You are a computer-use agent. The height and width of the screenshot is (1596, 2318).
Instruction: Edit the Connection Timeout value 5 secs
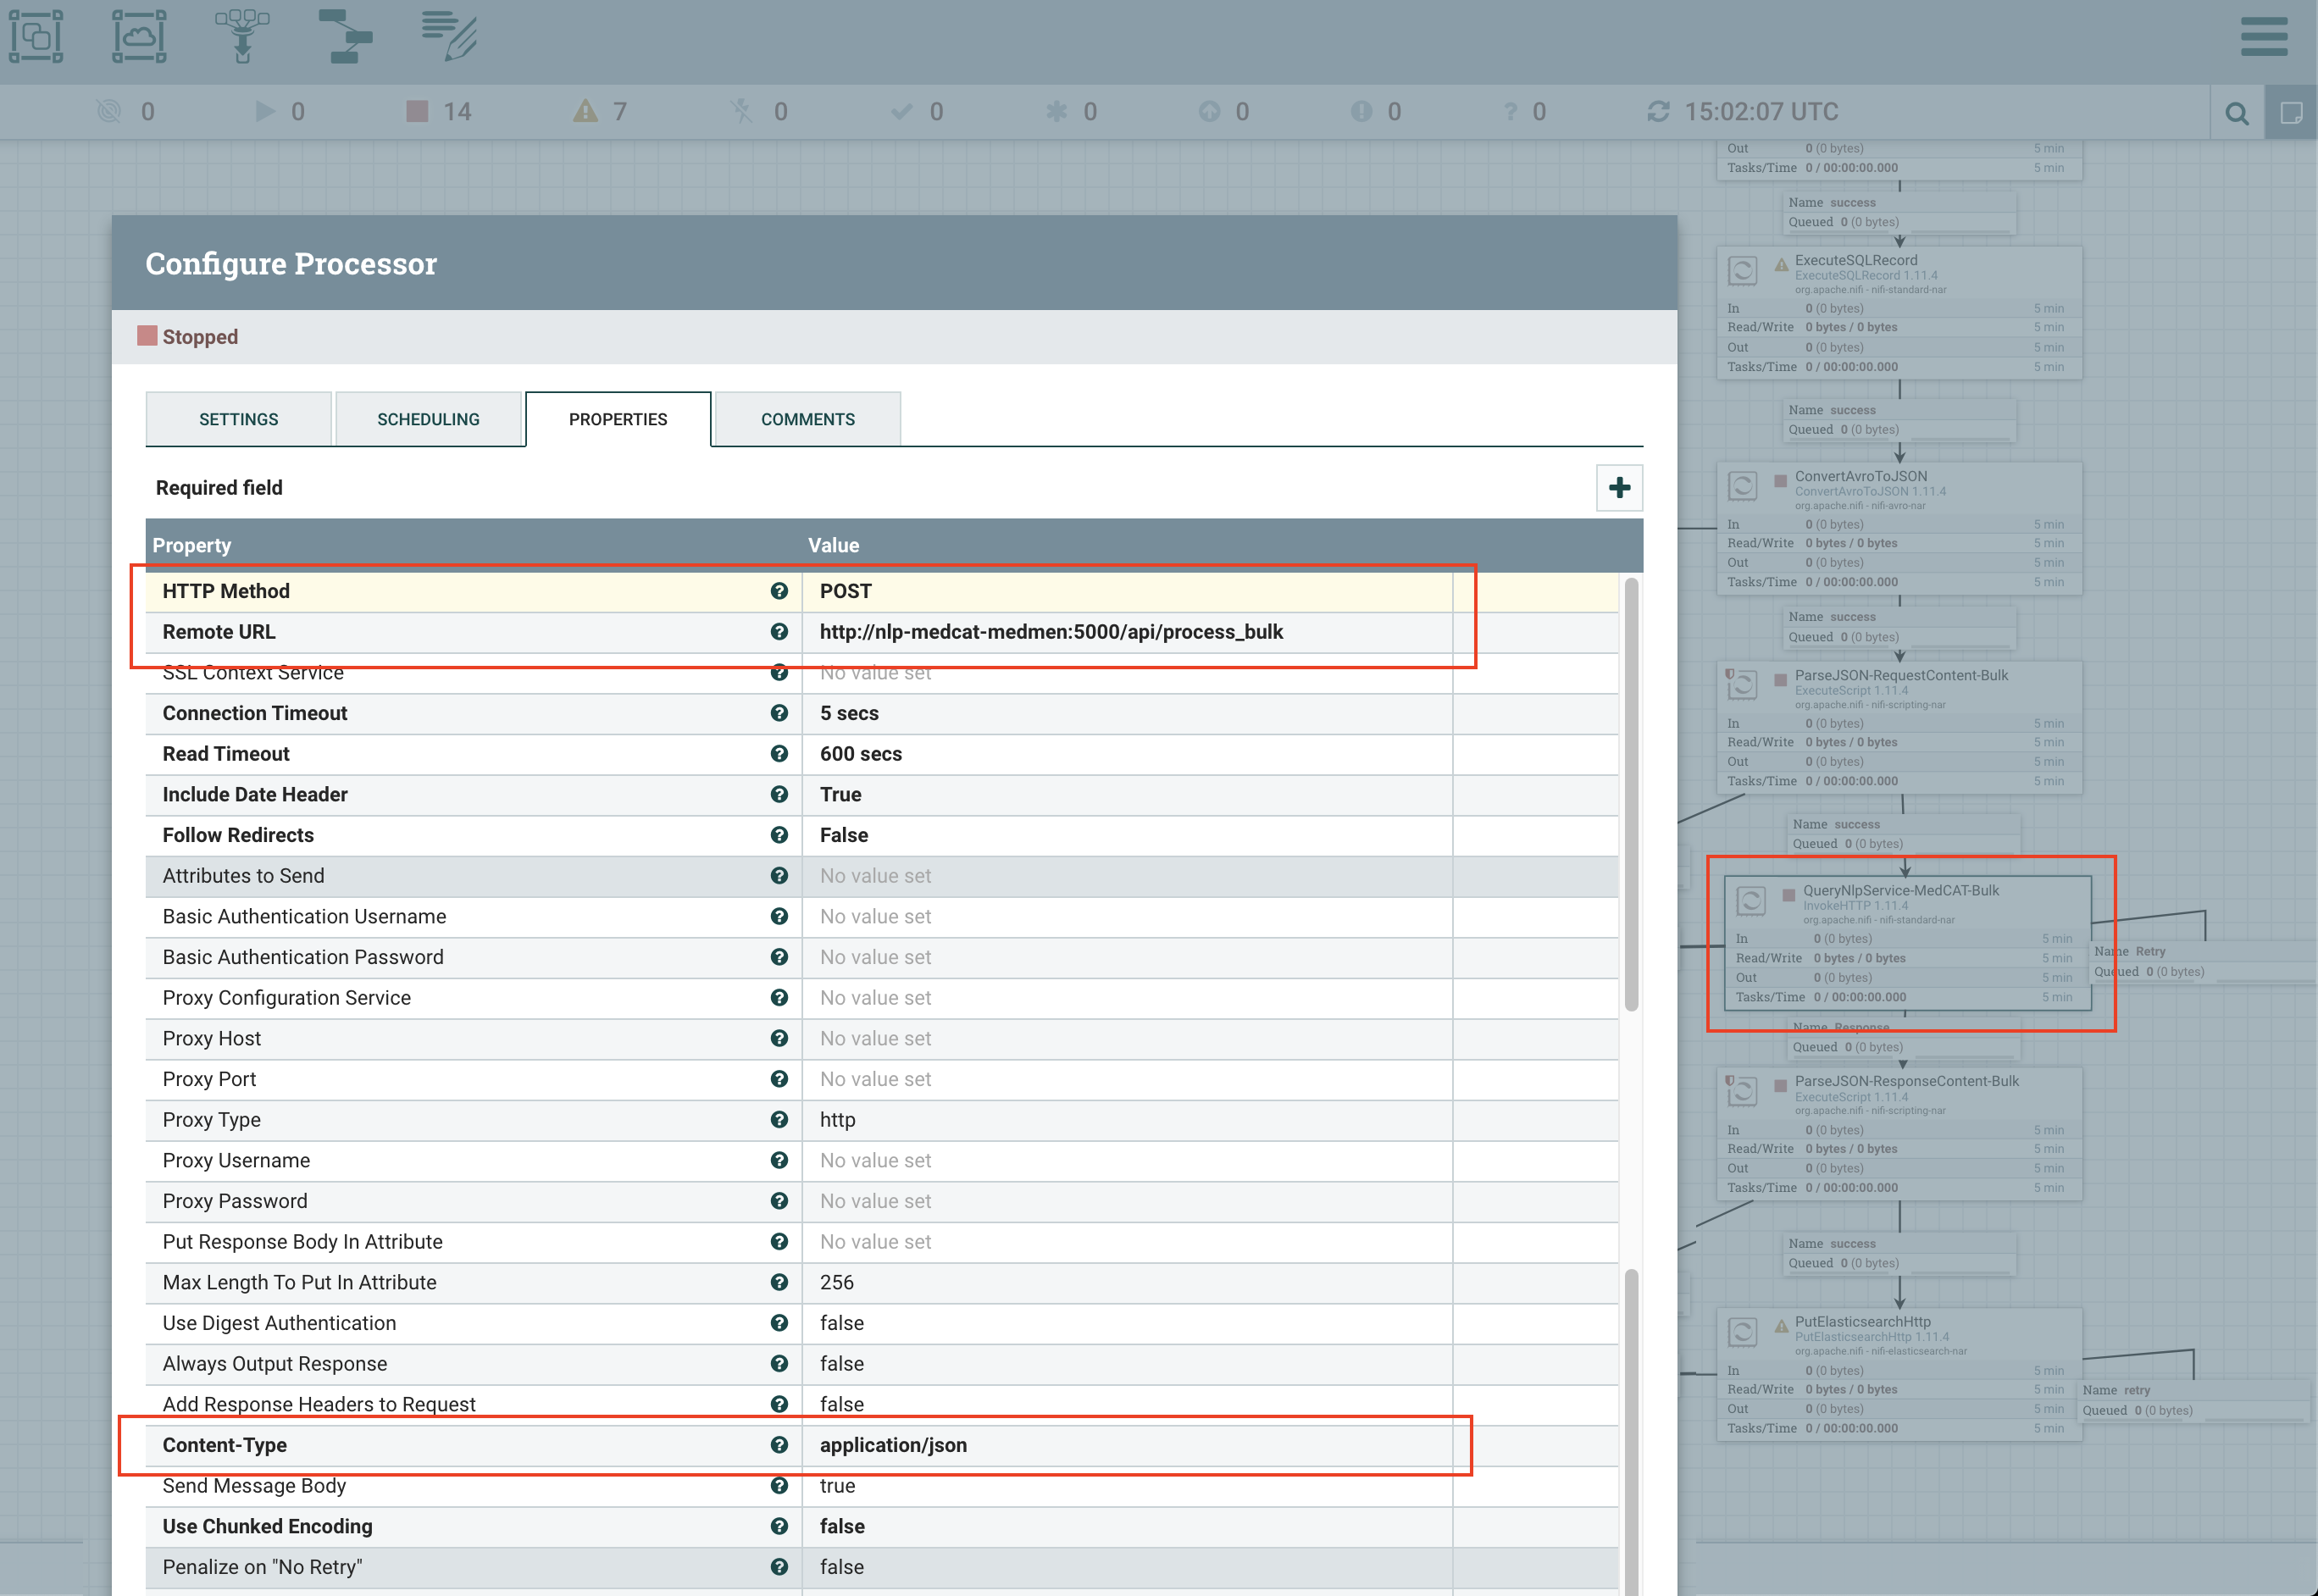point(1127,713)
